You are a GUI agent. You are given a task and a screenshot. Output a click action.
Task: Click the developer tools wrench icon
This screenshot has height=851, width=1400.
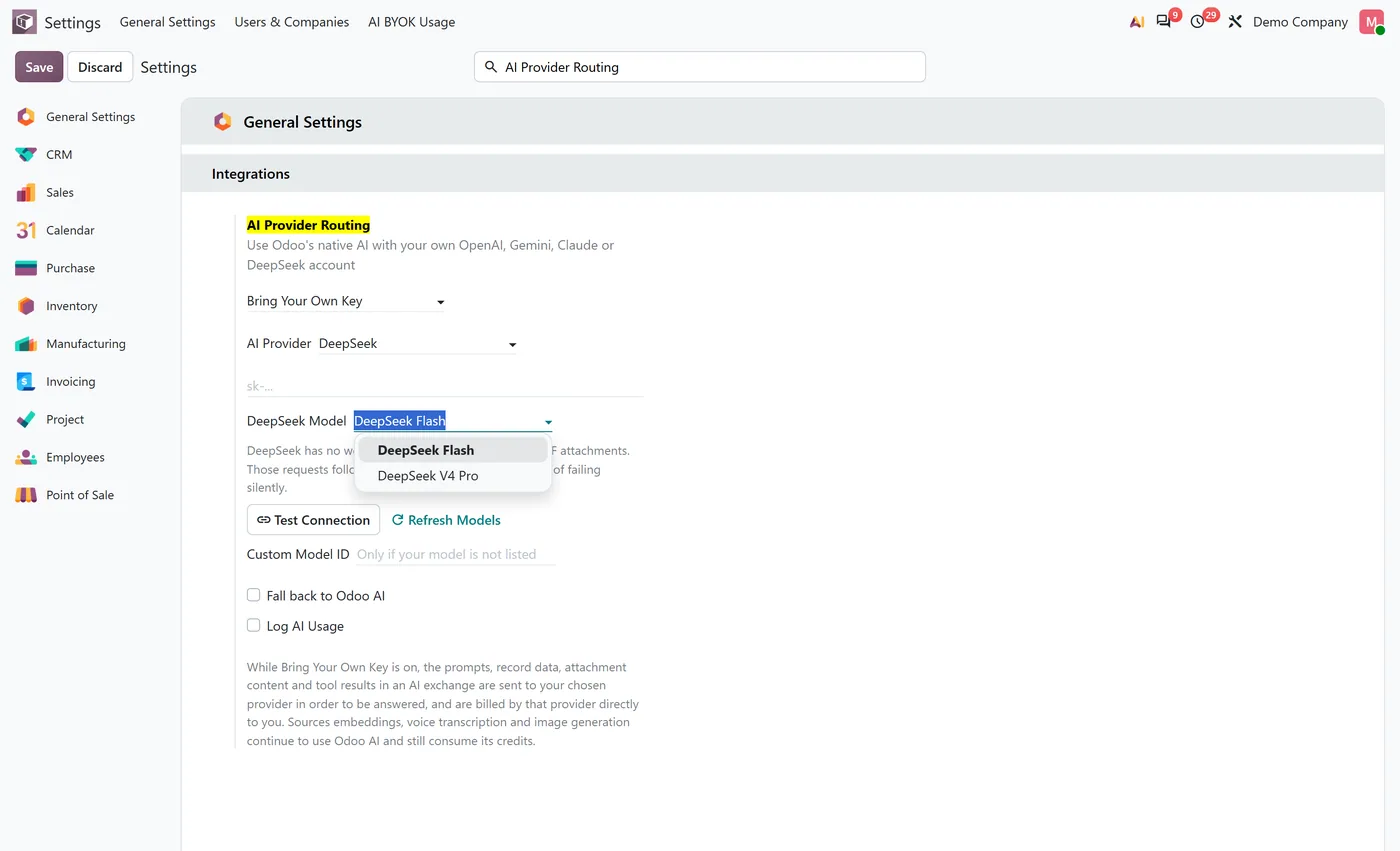1235,22
